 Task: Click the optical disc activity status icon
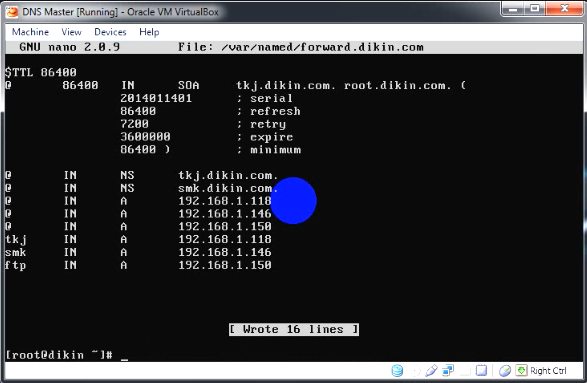(416, 371)
